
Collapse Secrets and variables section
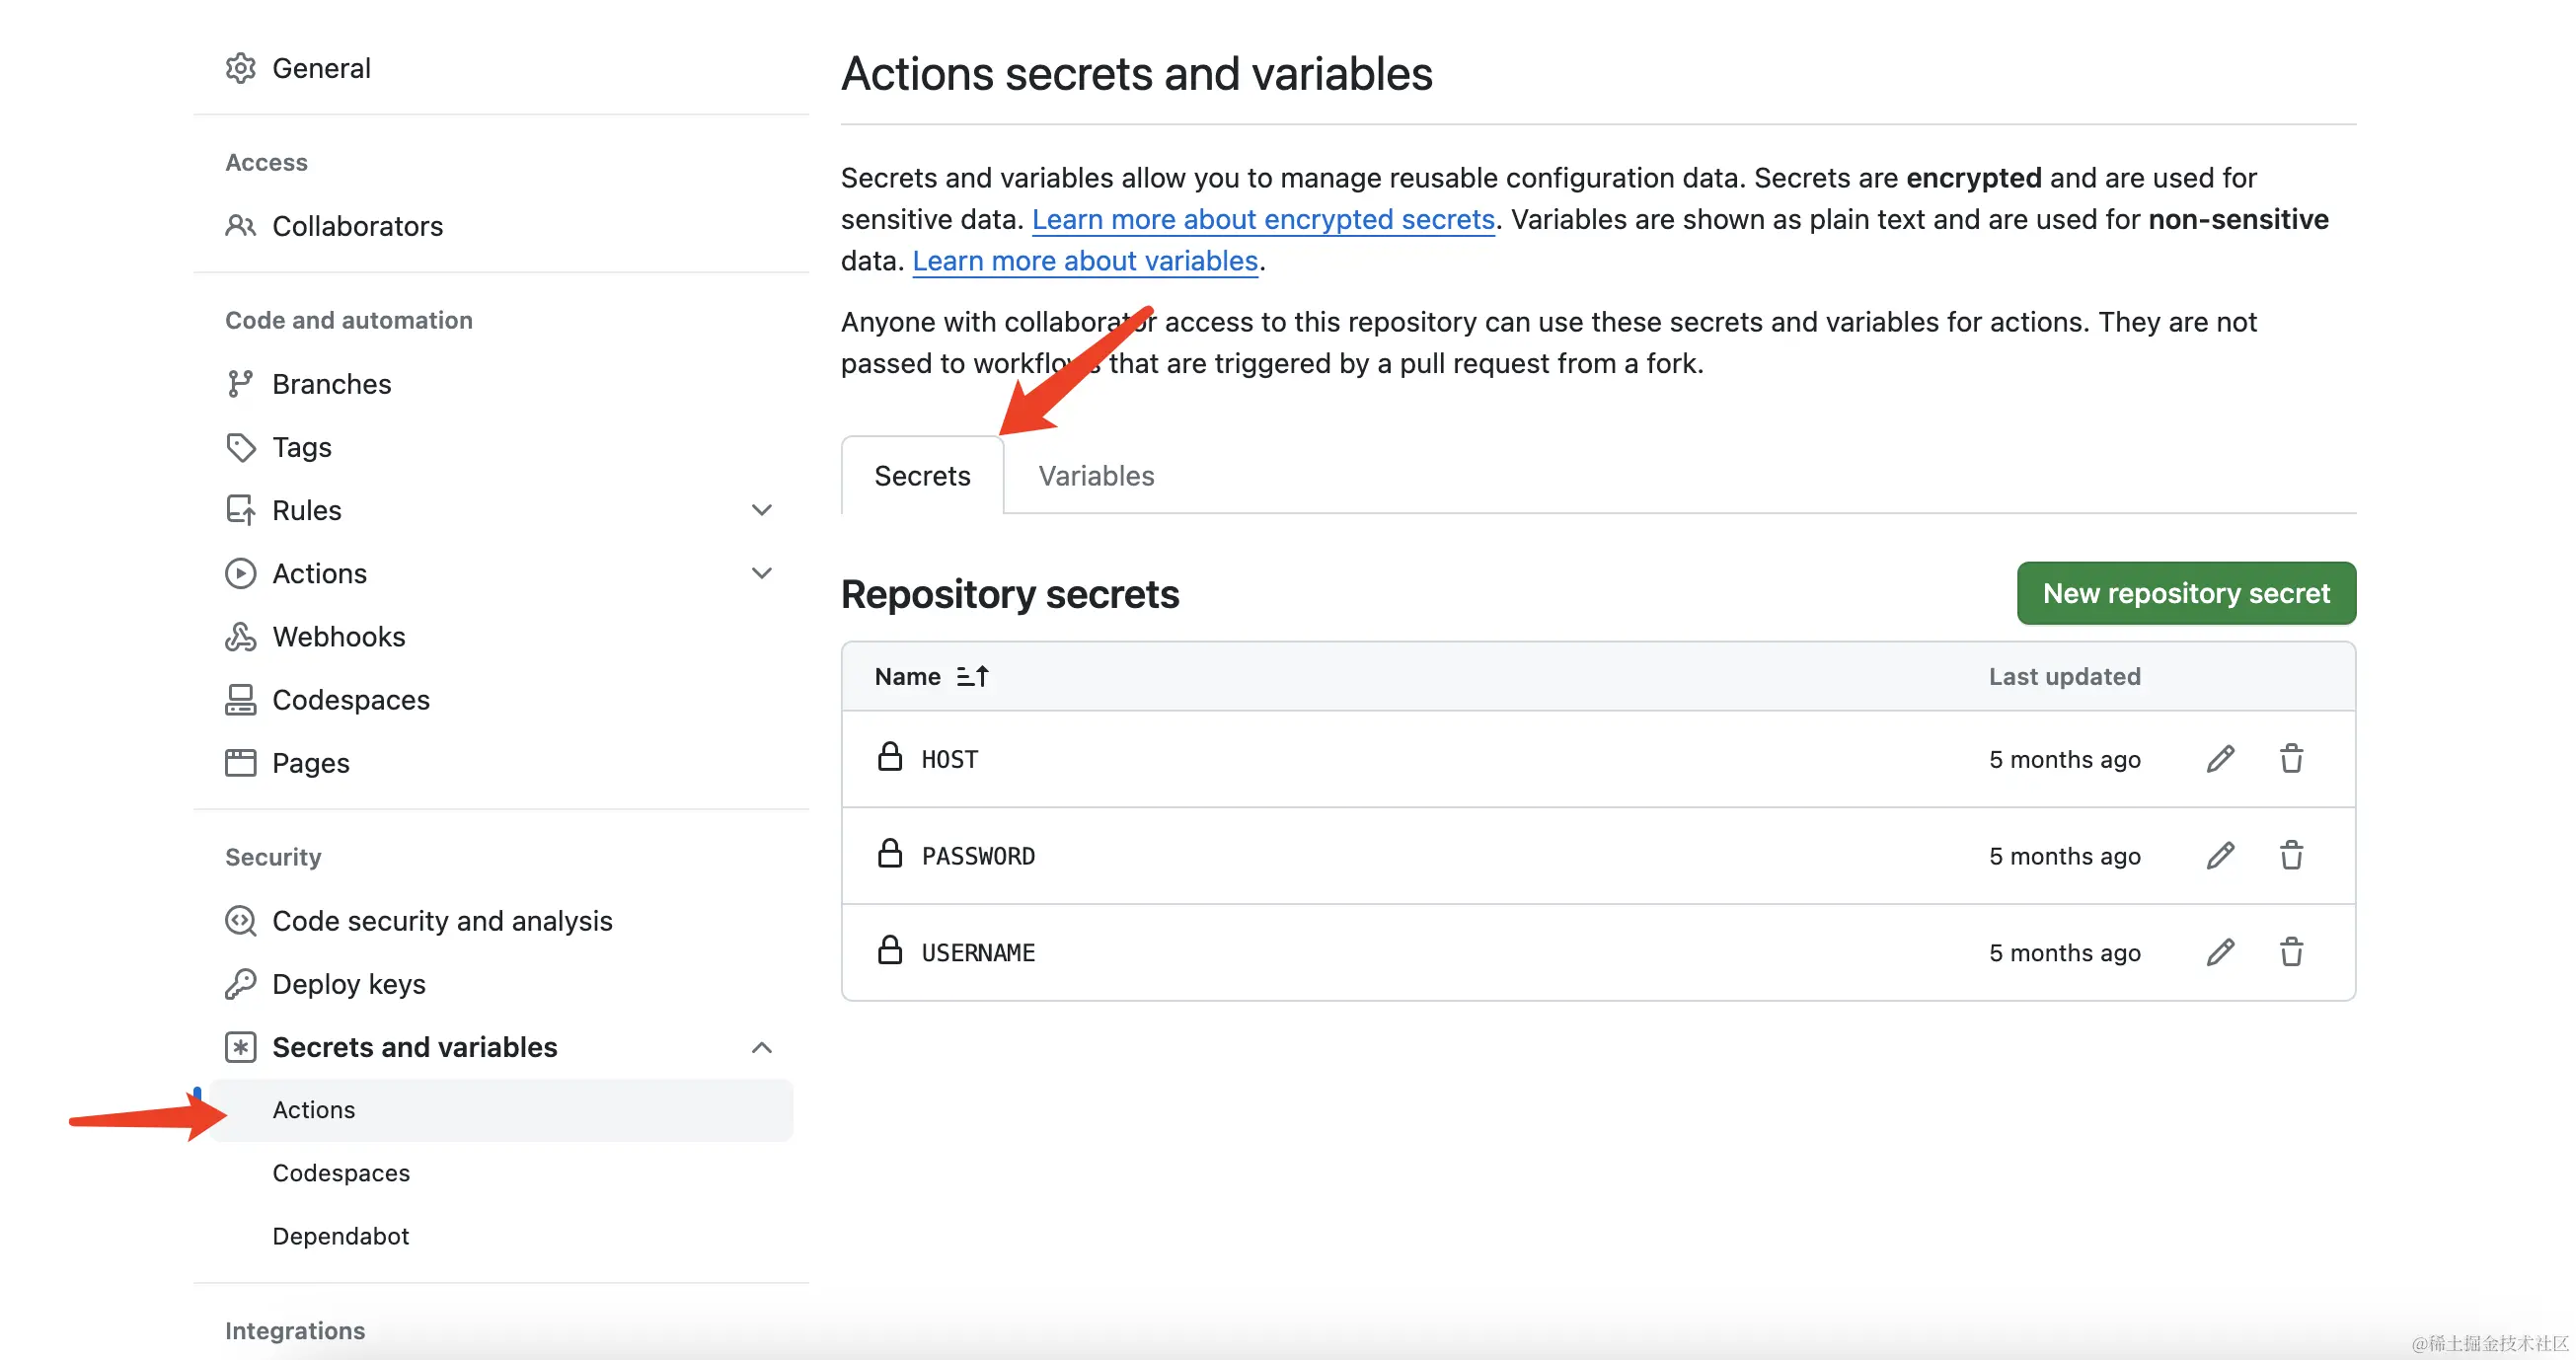pos(761,1047)
